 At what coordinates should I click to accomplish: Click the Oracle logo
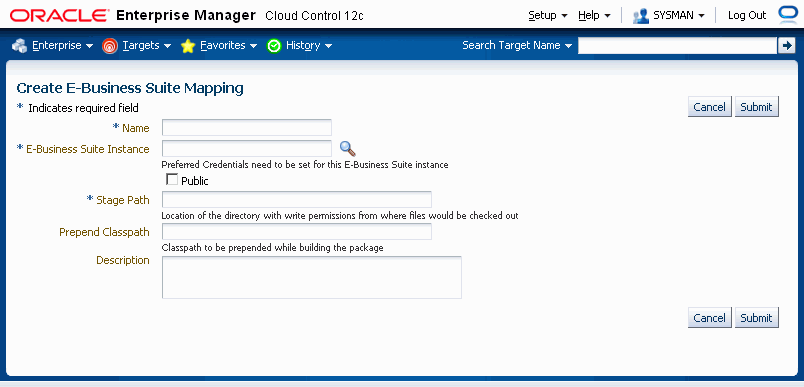(x=59, y=15)
